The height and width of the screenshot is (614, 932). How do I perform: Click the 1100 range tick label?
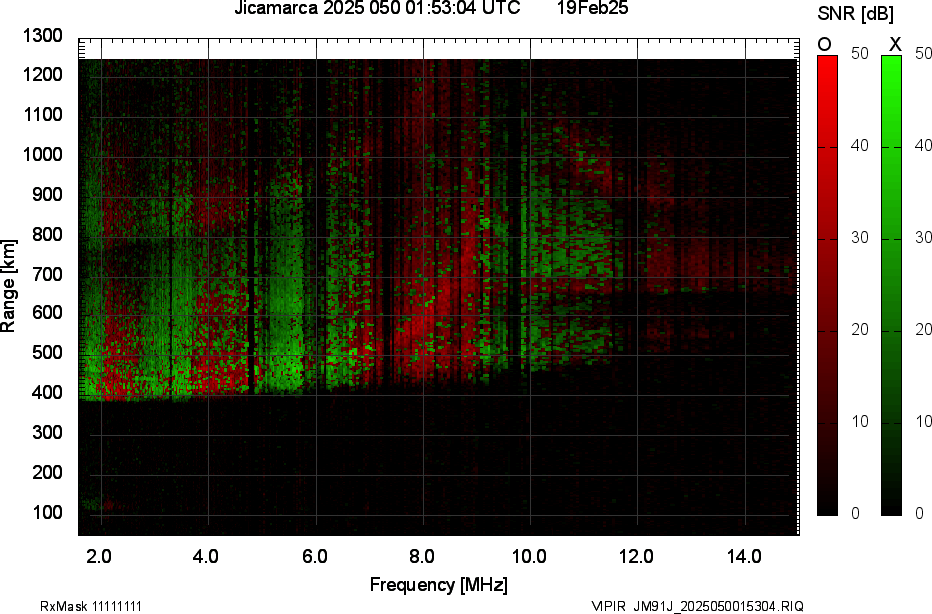click(x=43, y=115)
